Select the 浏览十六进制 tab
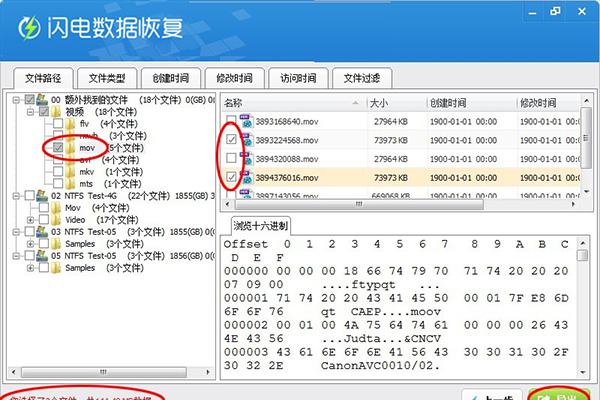The height and width of the screenshot is (400, 600). [x=261, y=226]
